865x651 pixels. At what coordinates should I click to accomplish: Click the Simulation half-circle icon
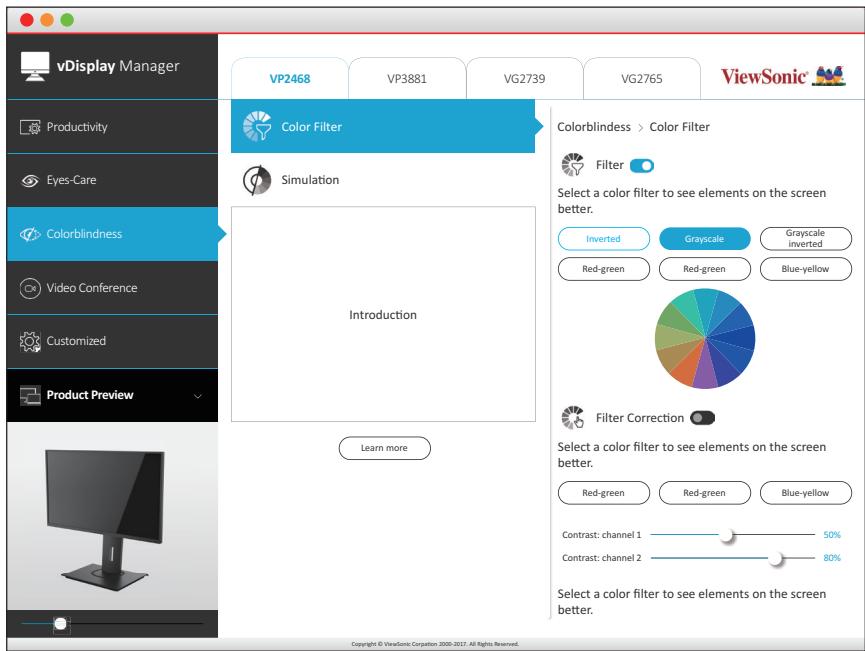pos(257,180)
